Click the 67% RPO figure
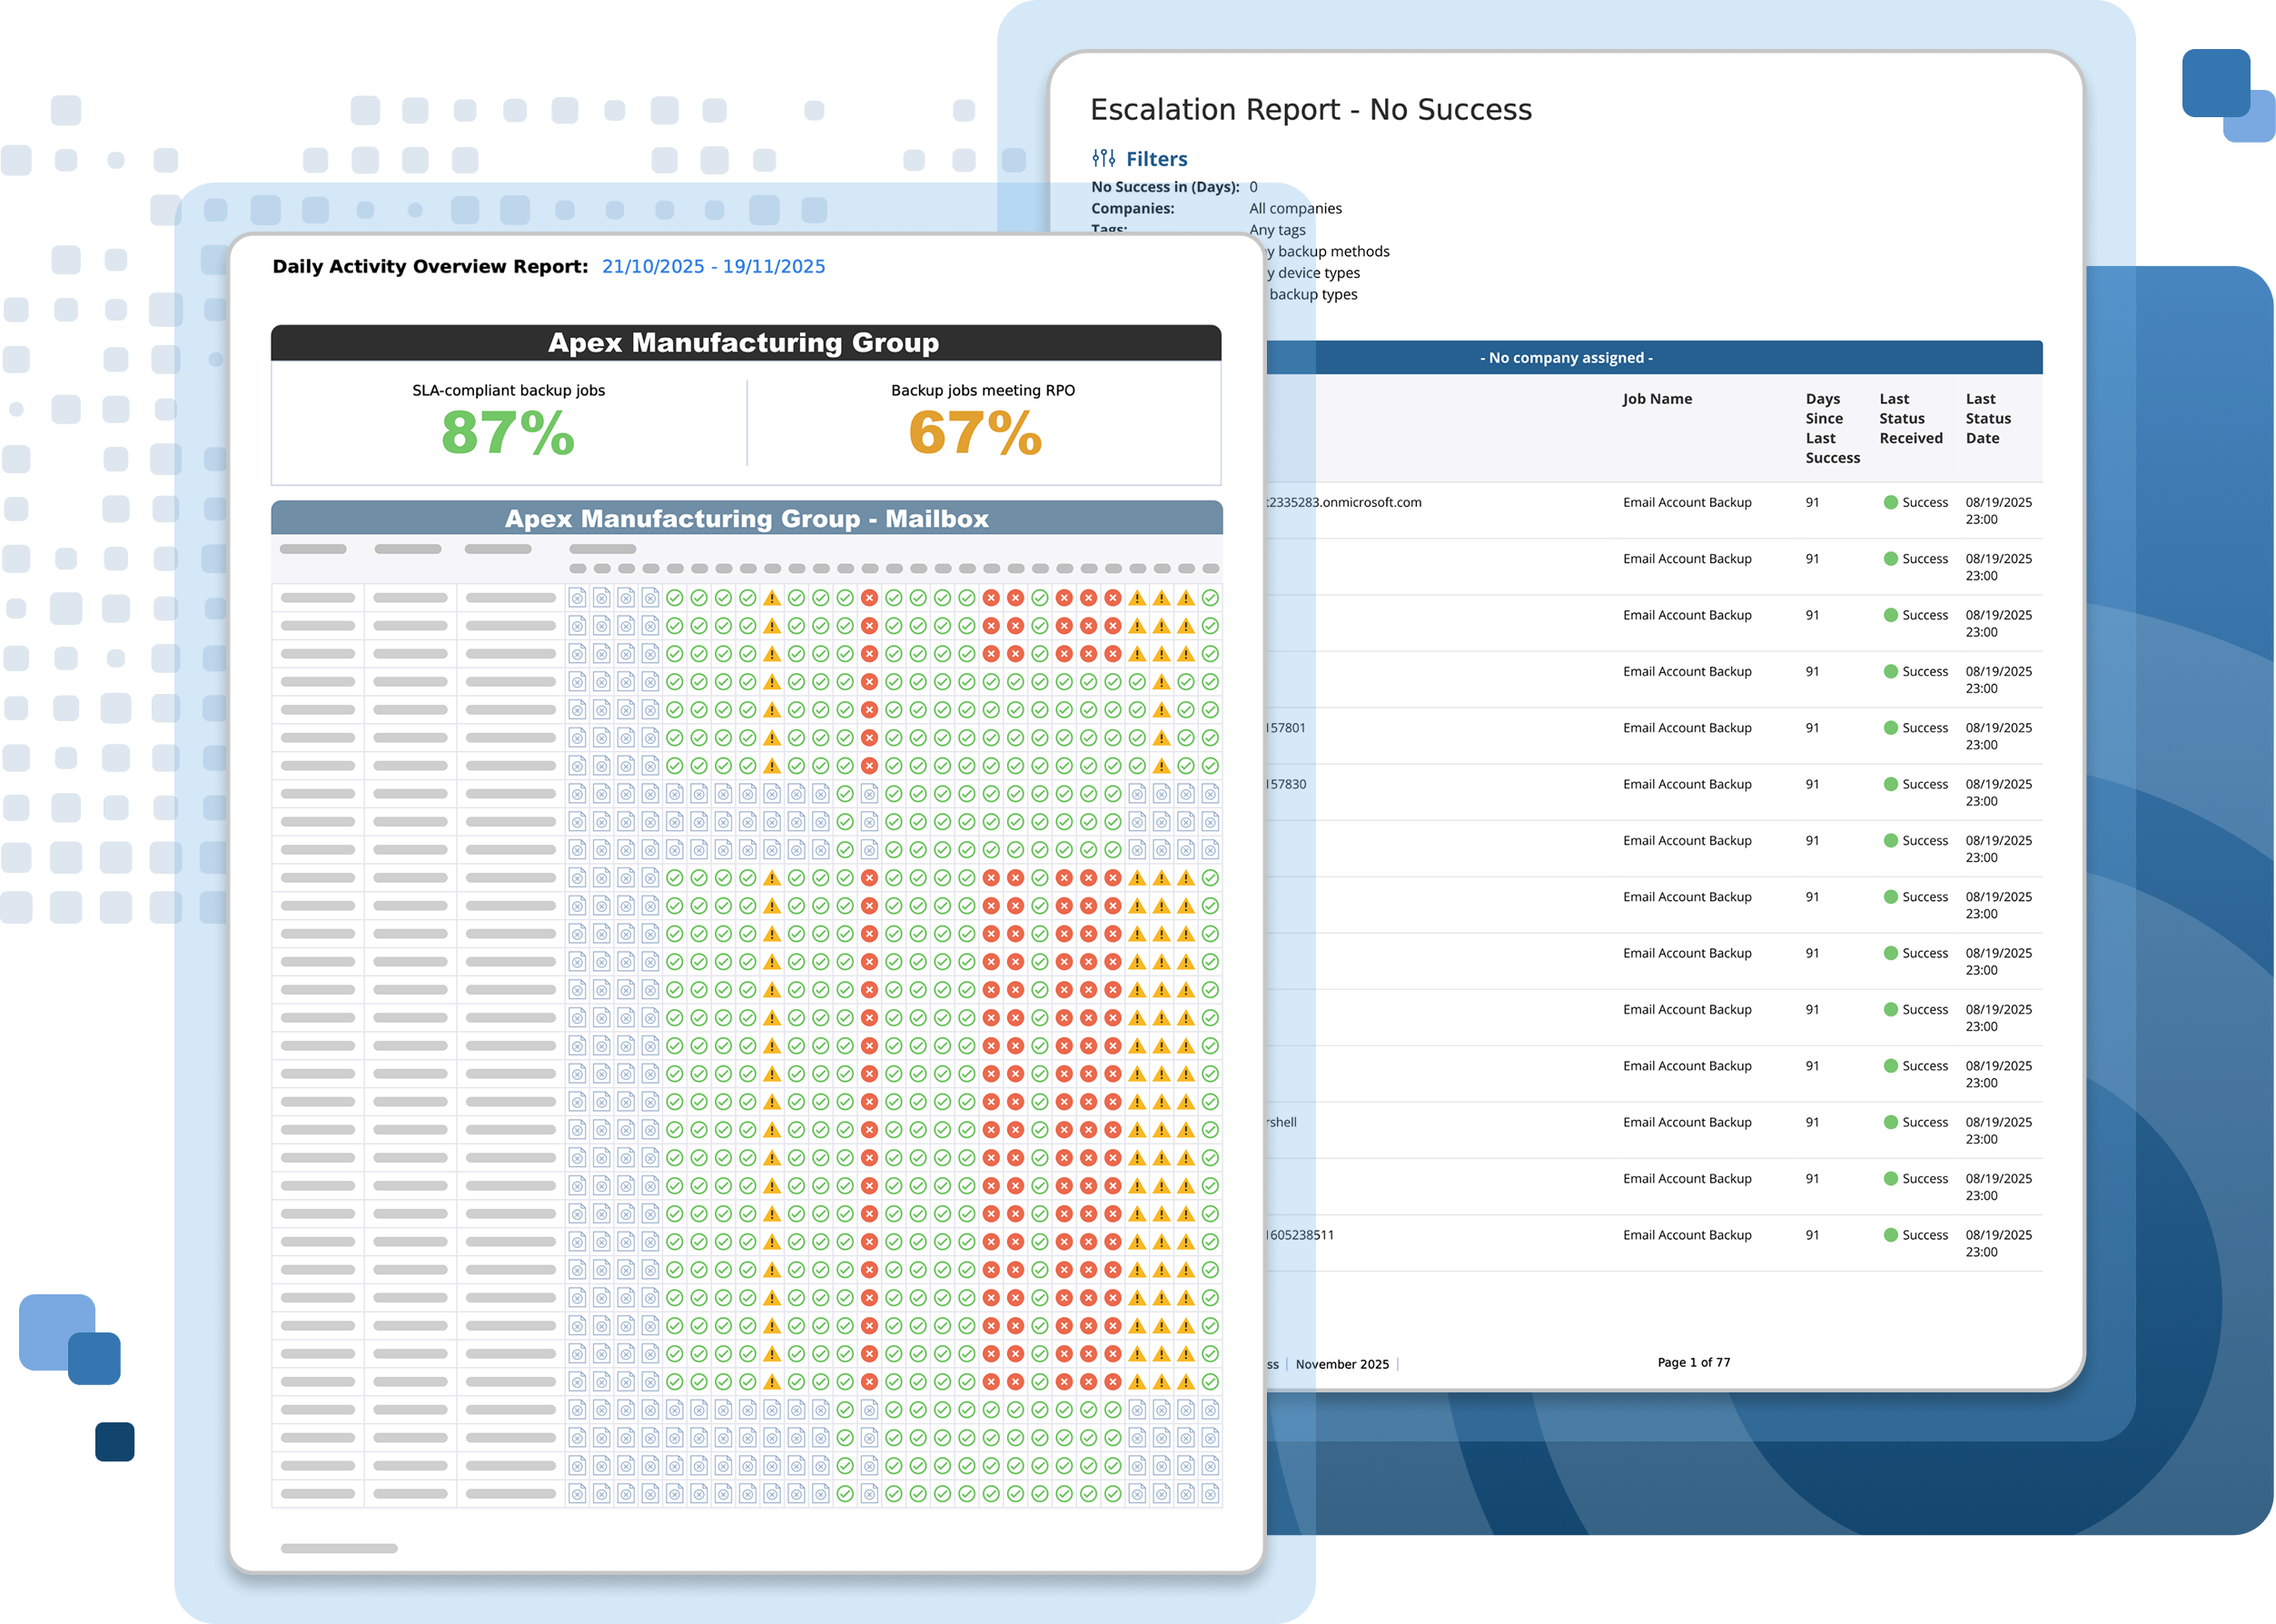Screen dimensions: 2276x1624 [975, 433]
